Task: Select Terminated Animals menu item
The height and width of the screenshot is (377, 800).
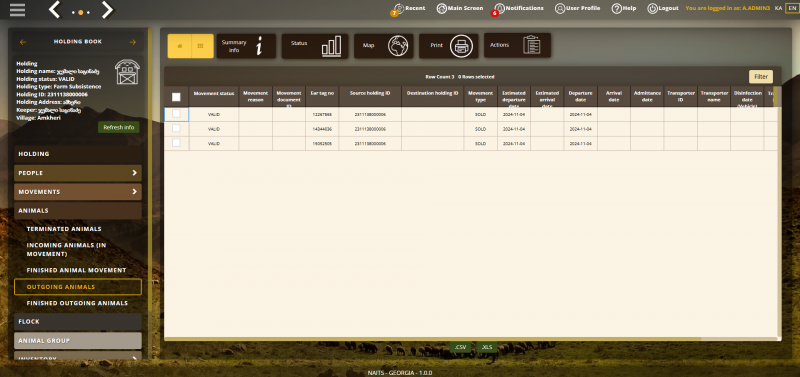Action: click(x=64, y=229)
